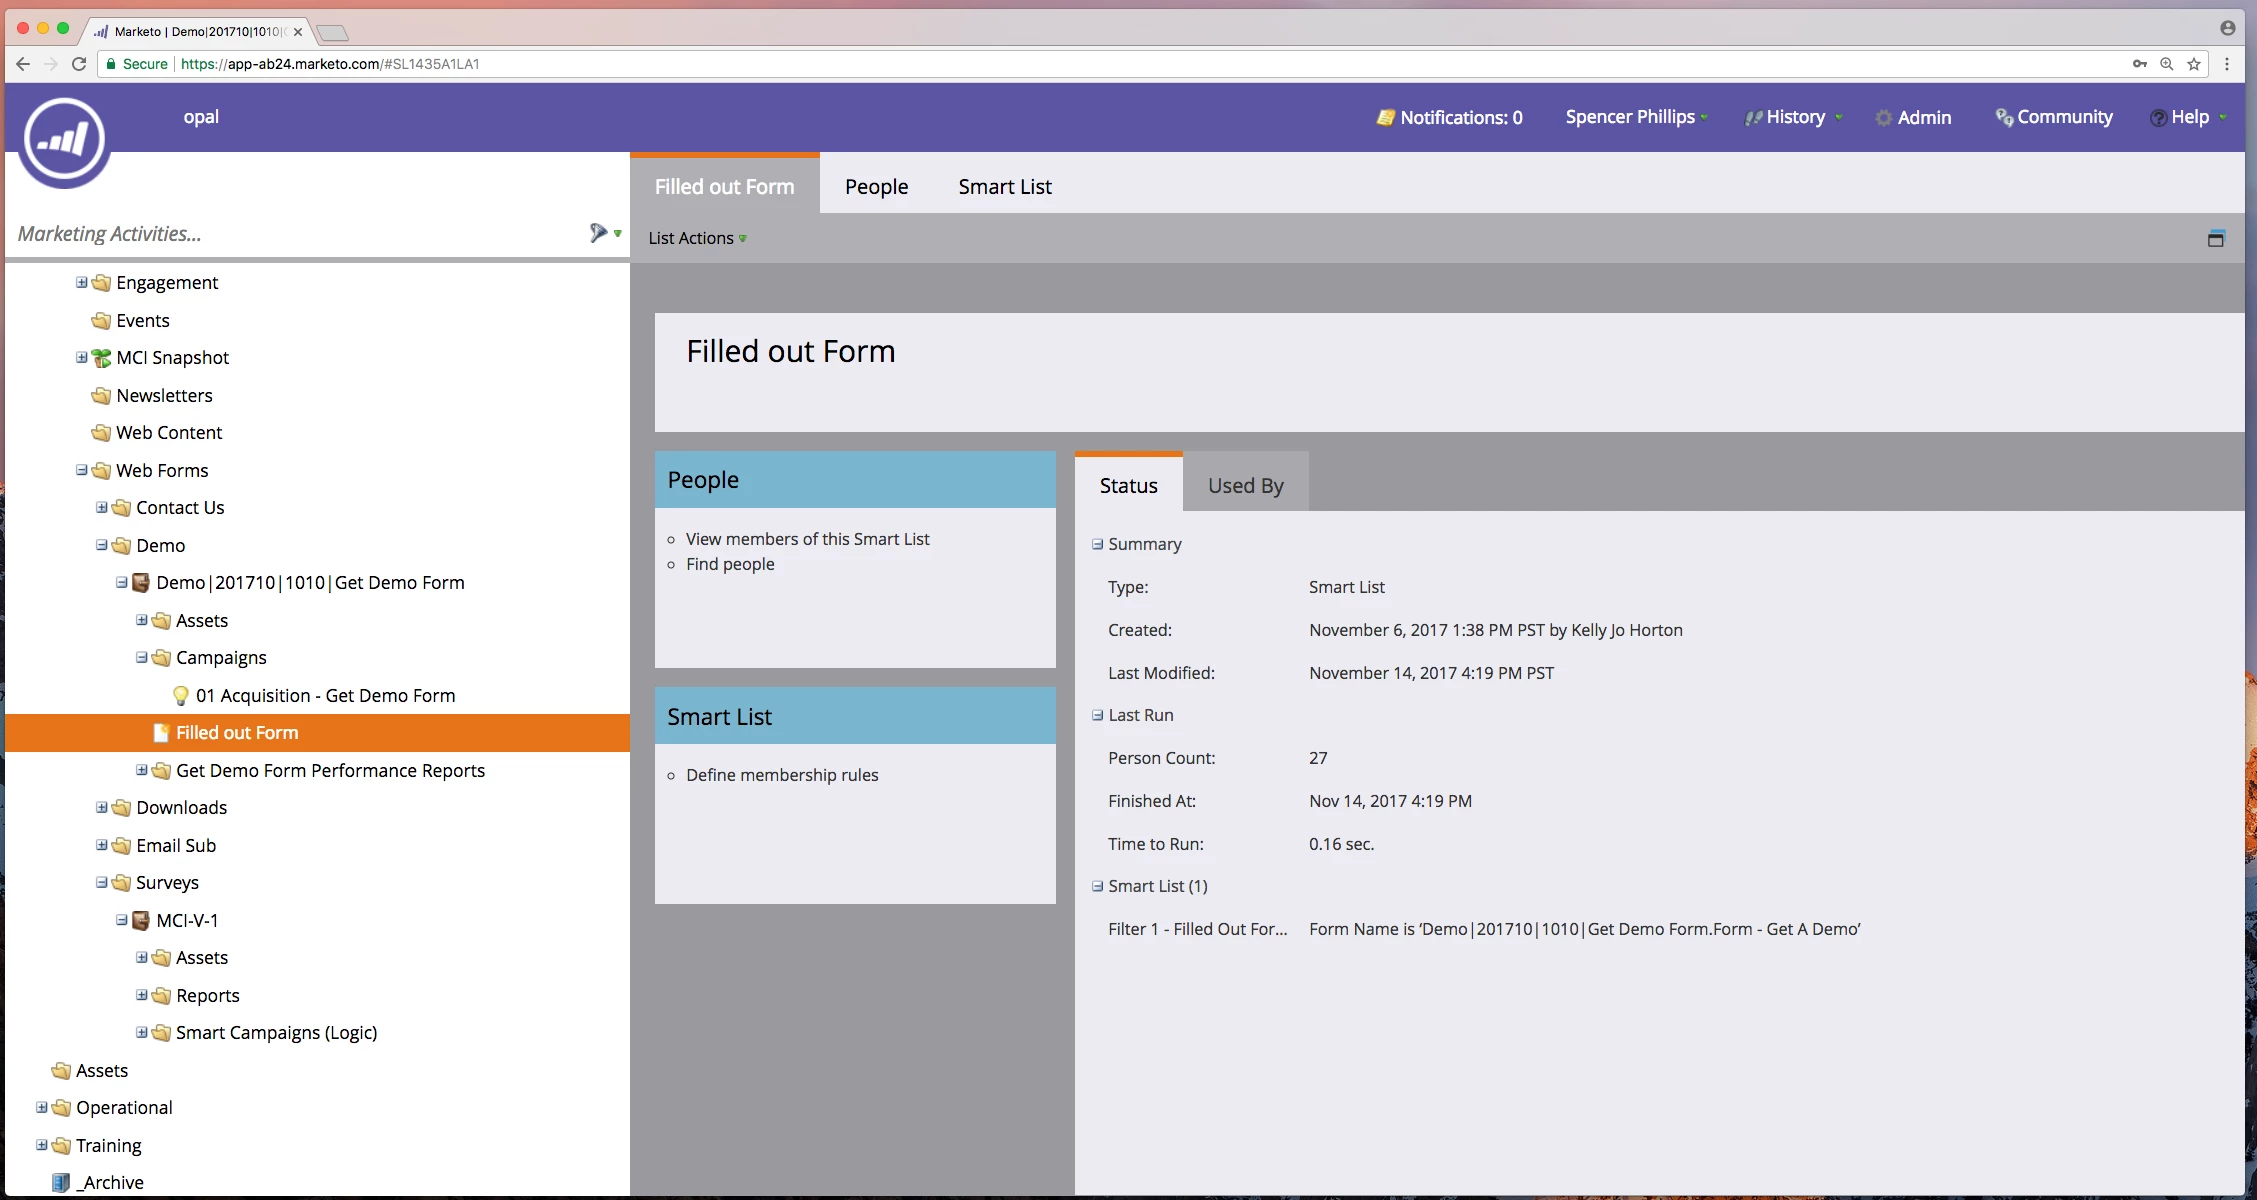The height and width of the screenshot is (1200, 2257).
Task: Click the restore panel icon at right
Action: pyautogui.click(x=2216, y=238)
